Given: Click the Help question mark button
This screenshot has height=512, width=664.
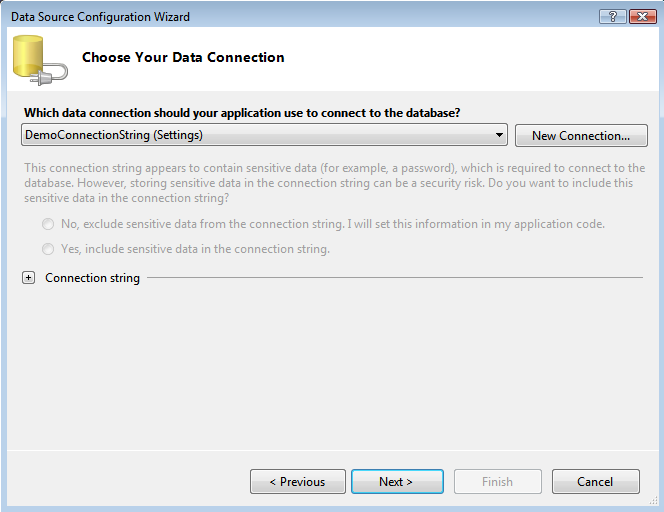Looking at the screenshot, I should tap(610, 16).
